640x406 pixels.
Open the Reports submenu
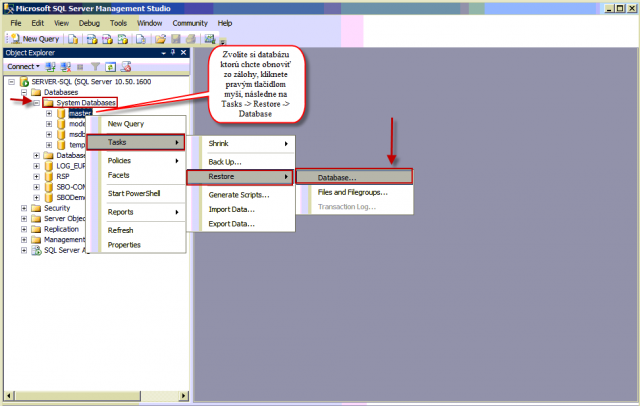136,212
